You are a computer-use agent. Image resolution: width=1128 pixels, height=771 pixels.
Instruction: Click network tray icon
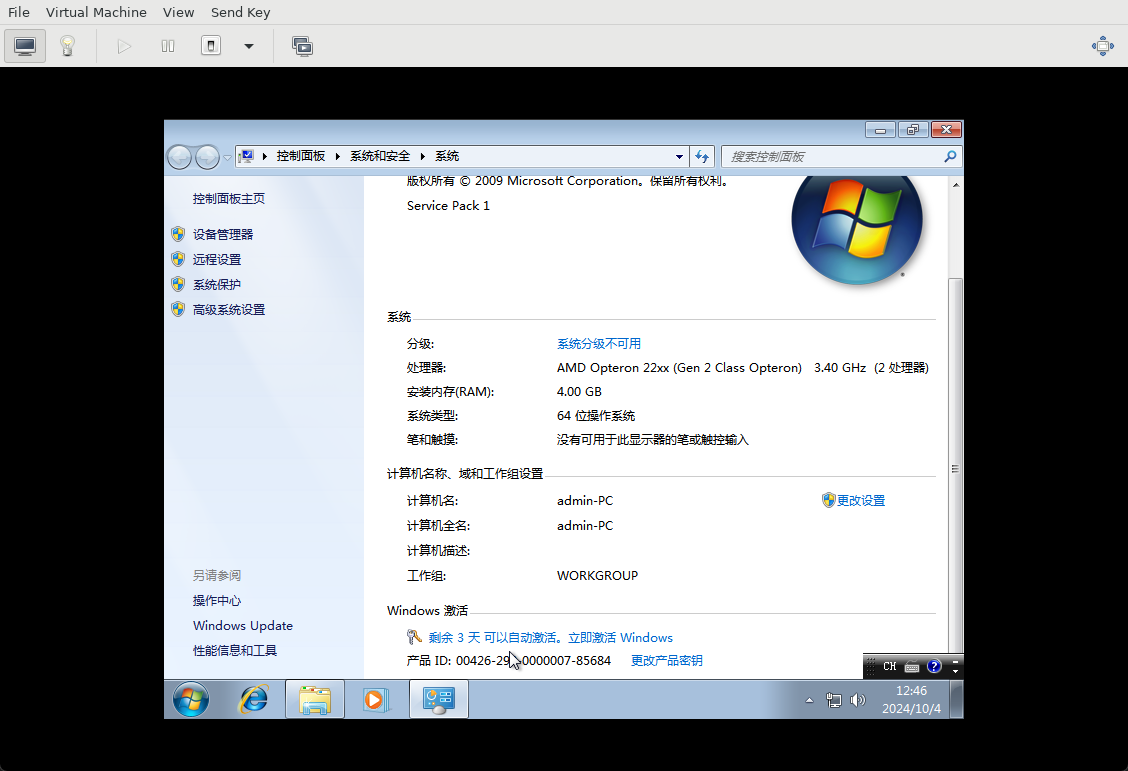pos(834,700)
